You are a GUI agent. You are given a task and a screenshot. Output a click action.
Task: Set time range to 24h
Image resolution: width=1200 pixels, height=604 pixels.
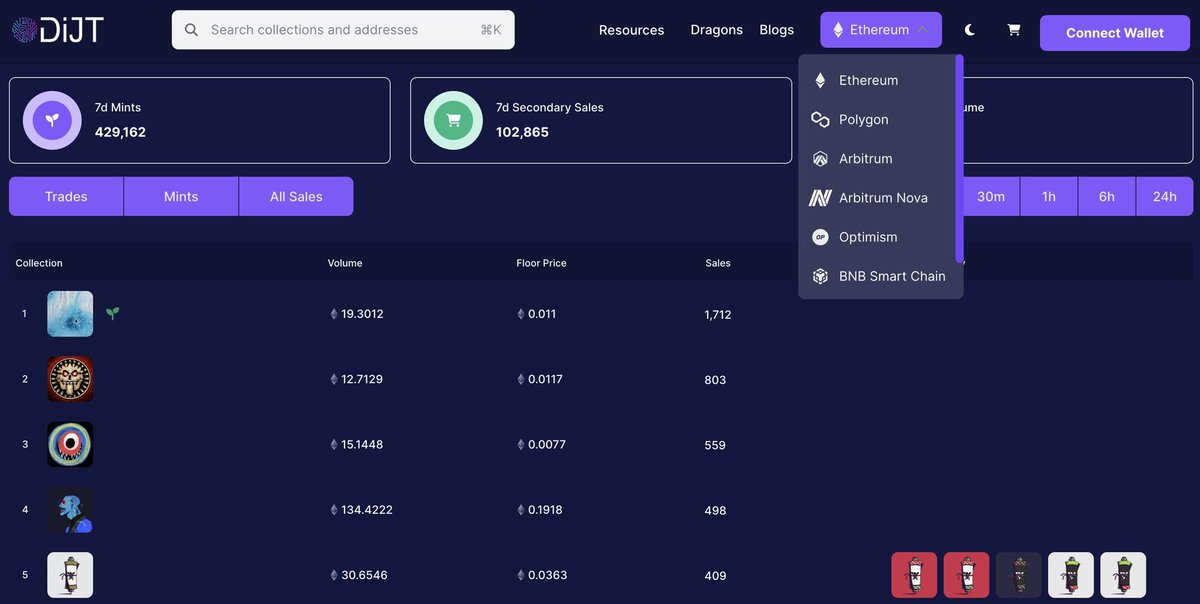tap(1165, 196)
